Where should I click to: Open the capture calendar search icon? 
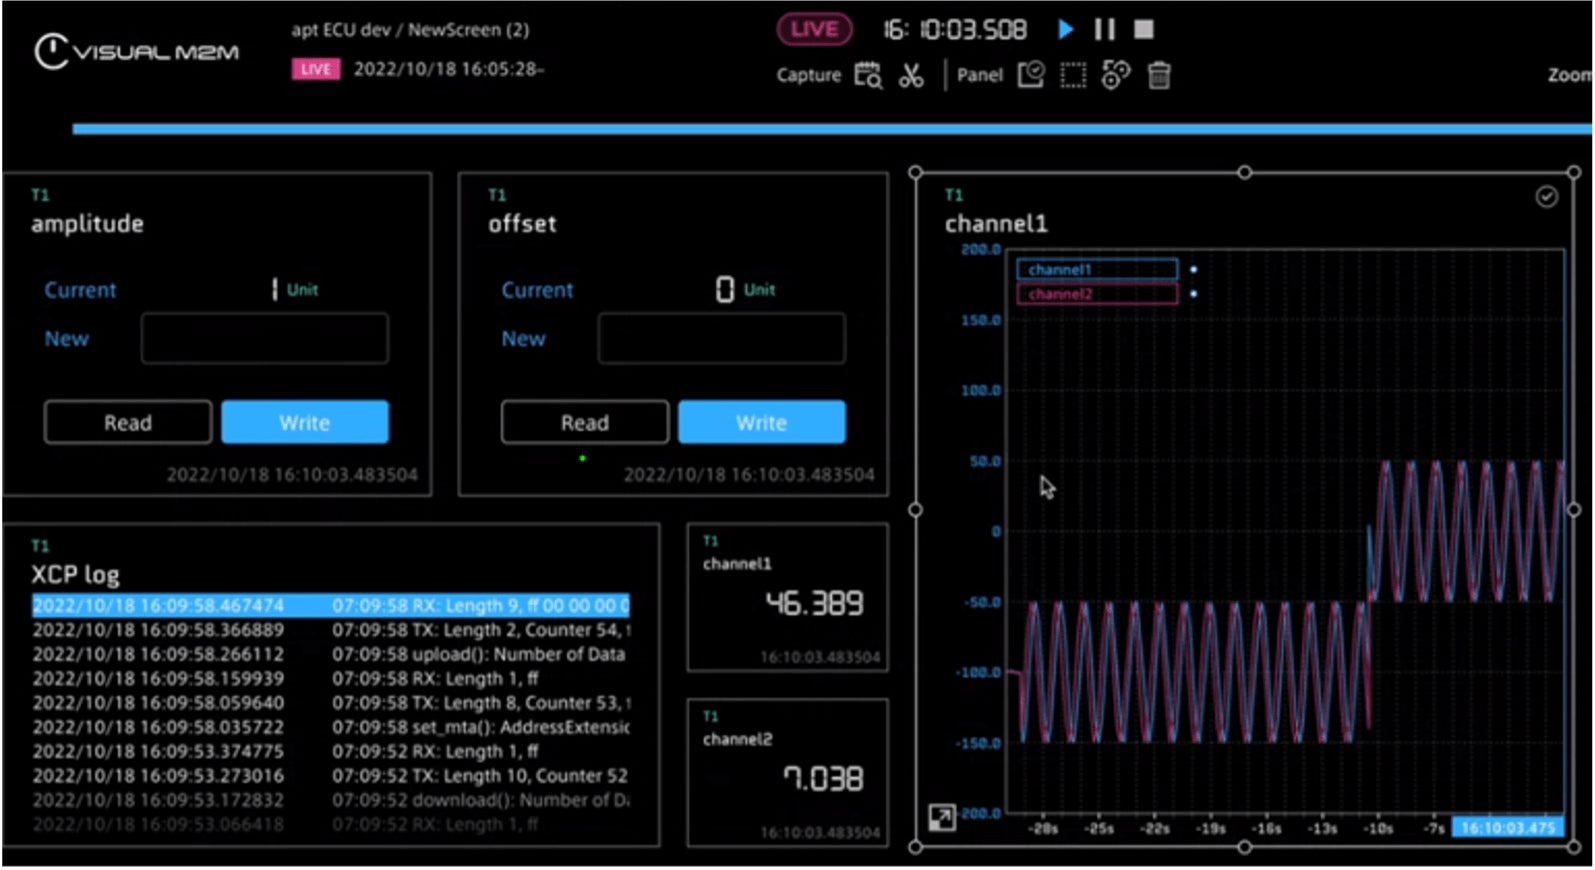point(867,75)
